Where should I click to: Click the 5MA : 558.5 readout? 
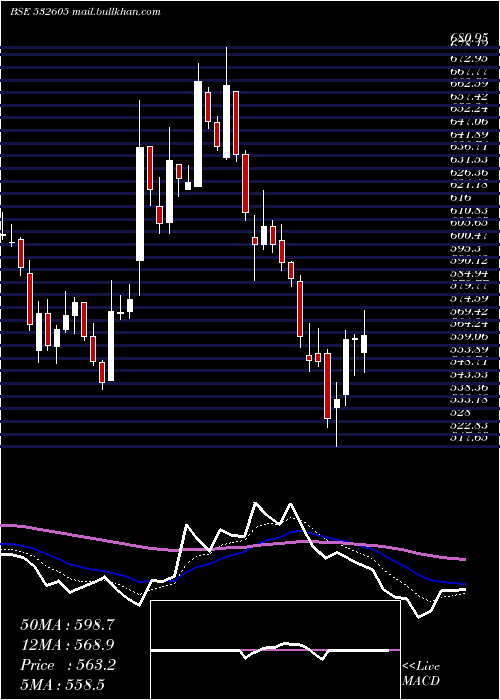(62, 684)
